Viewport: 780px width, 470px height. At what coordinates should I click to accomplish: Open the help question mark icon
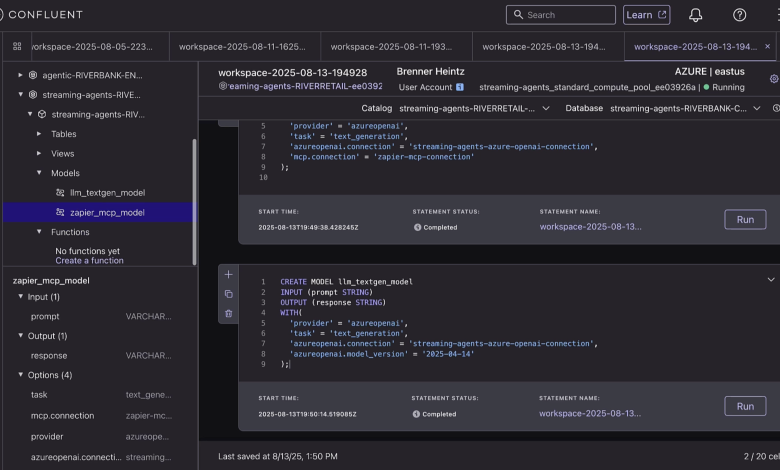[739, 15]
